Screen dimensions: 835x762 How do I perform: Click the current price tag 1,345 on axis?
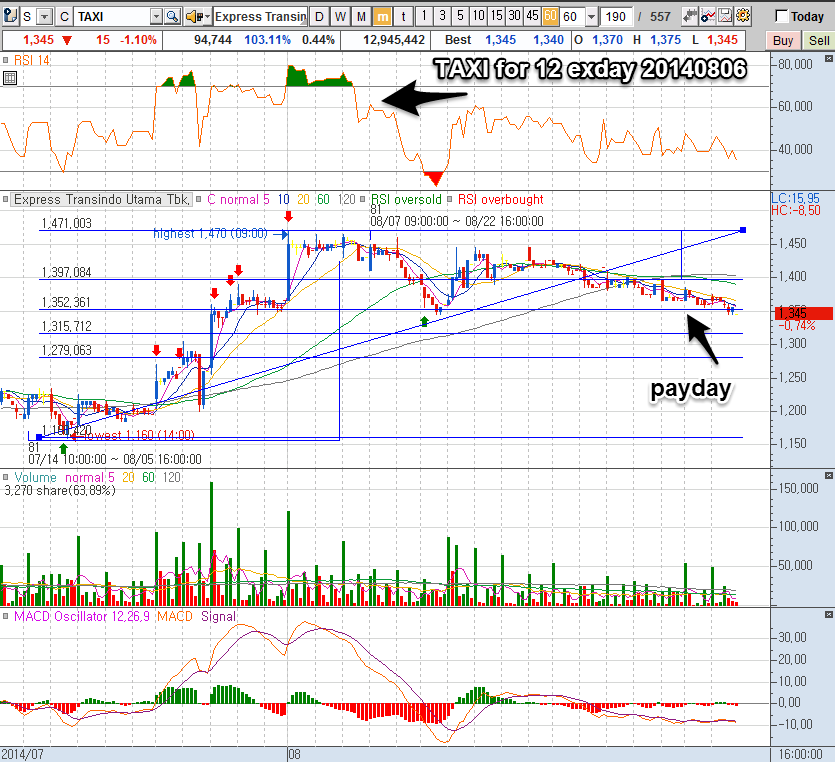[x=804, y=313]
